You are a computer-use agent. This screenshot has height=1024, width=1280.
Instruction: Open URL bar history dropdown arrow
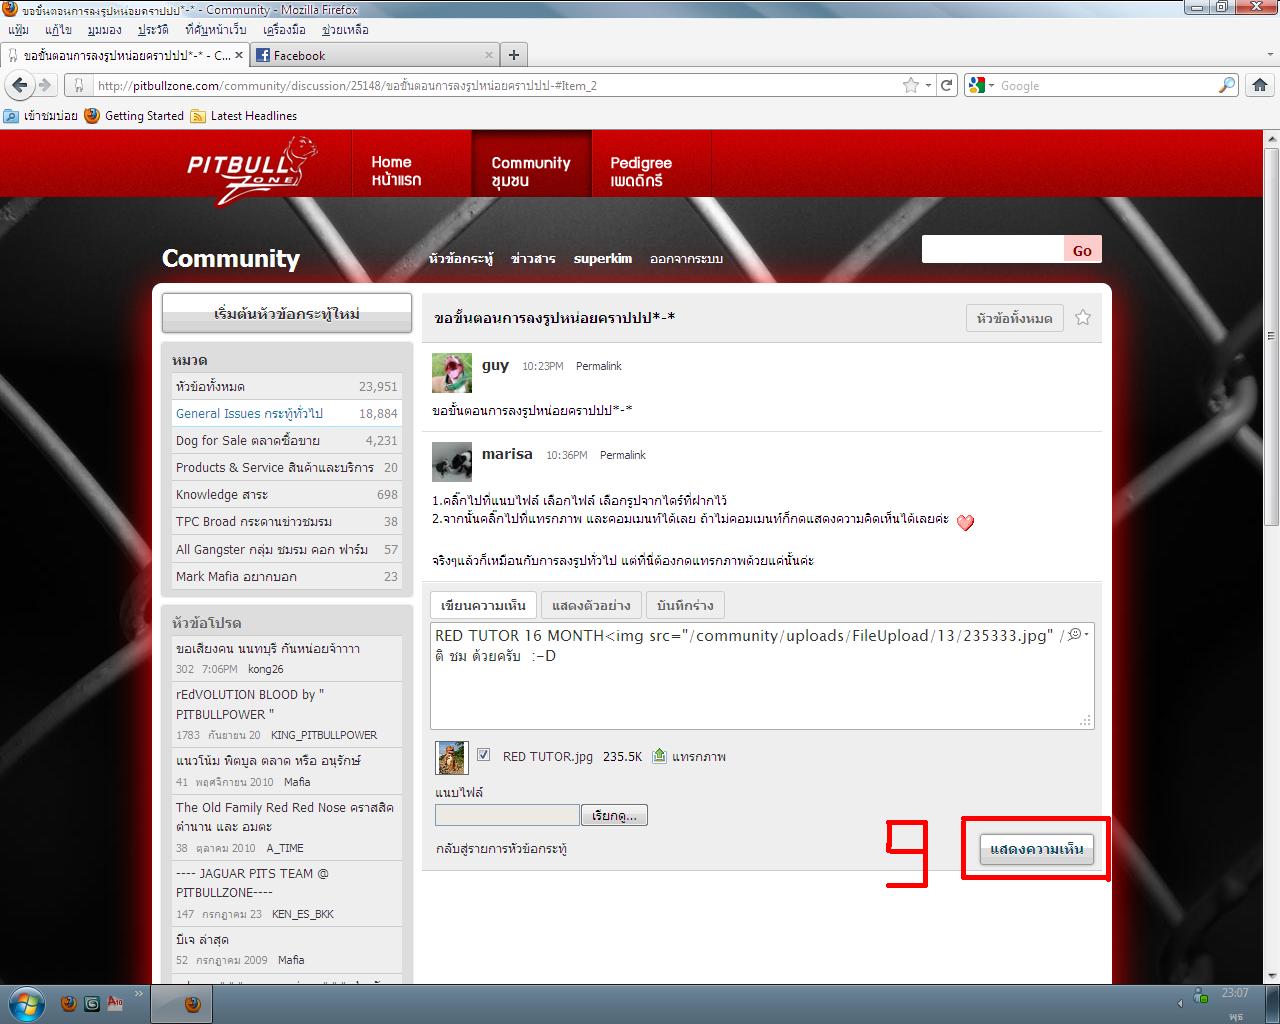click(928, 85)
